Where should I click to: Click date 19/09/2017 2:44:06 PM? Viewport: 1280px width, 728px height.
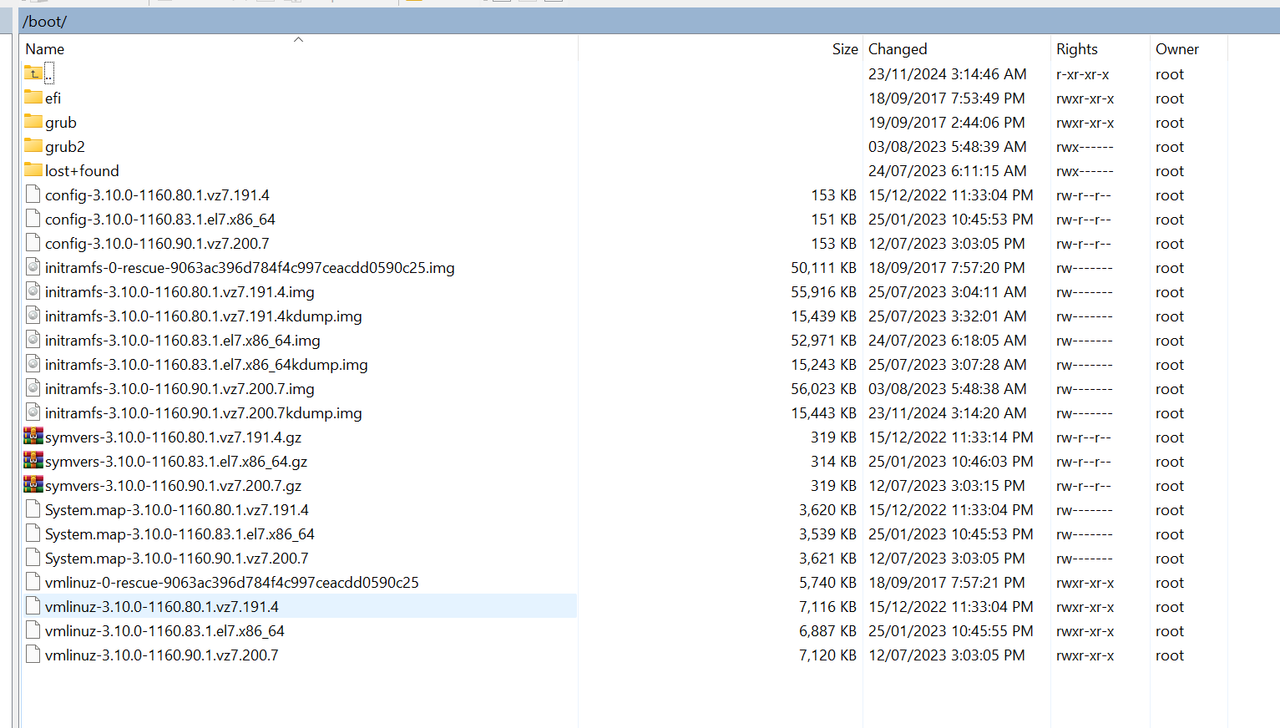947,122
